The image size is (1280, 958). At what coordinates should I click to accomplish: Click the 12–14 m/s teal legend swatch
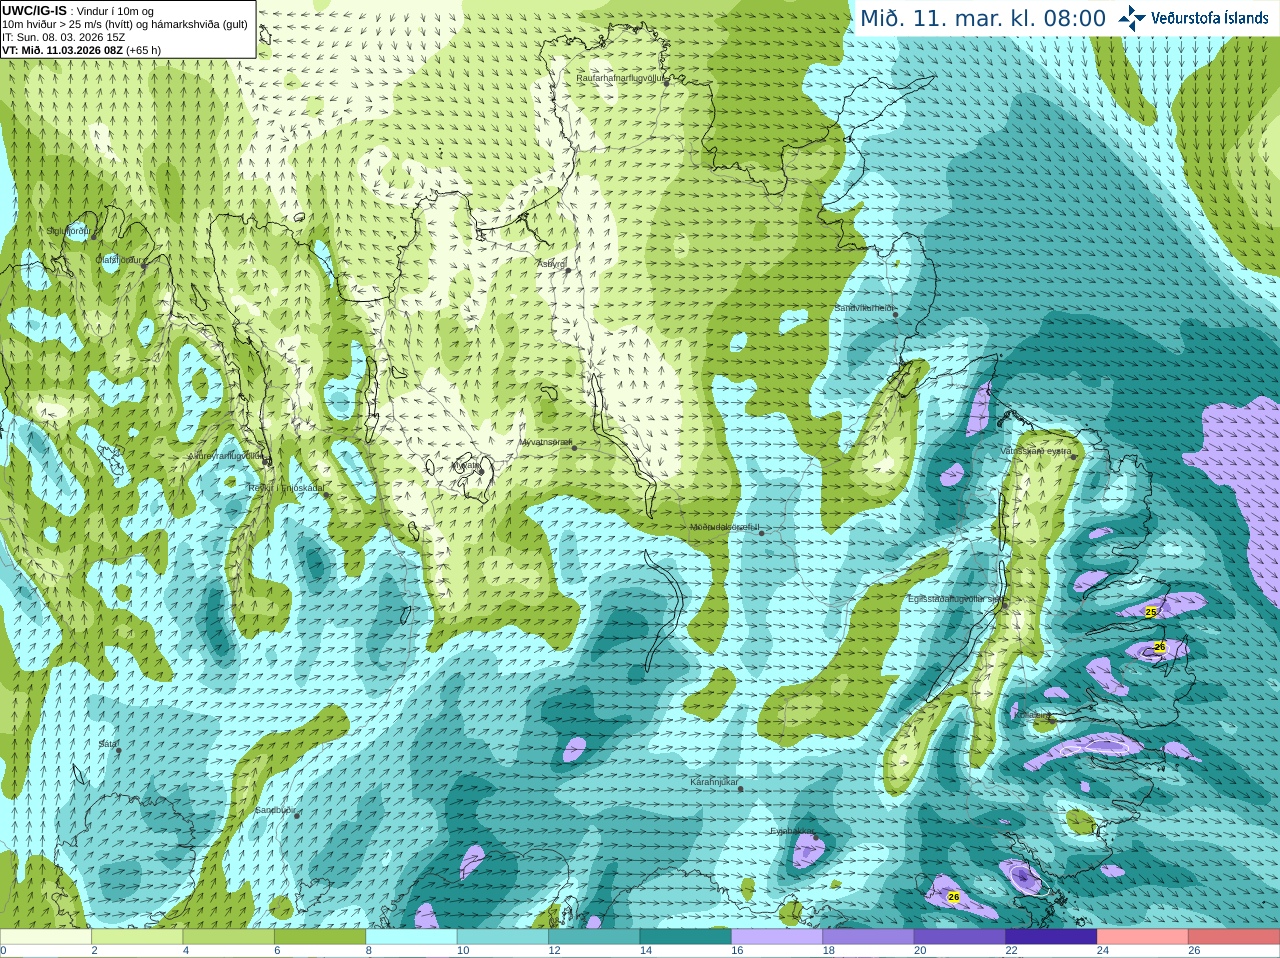pyautogui.click(x=594, y=937)
